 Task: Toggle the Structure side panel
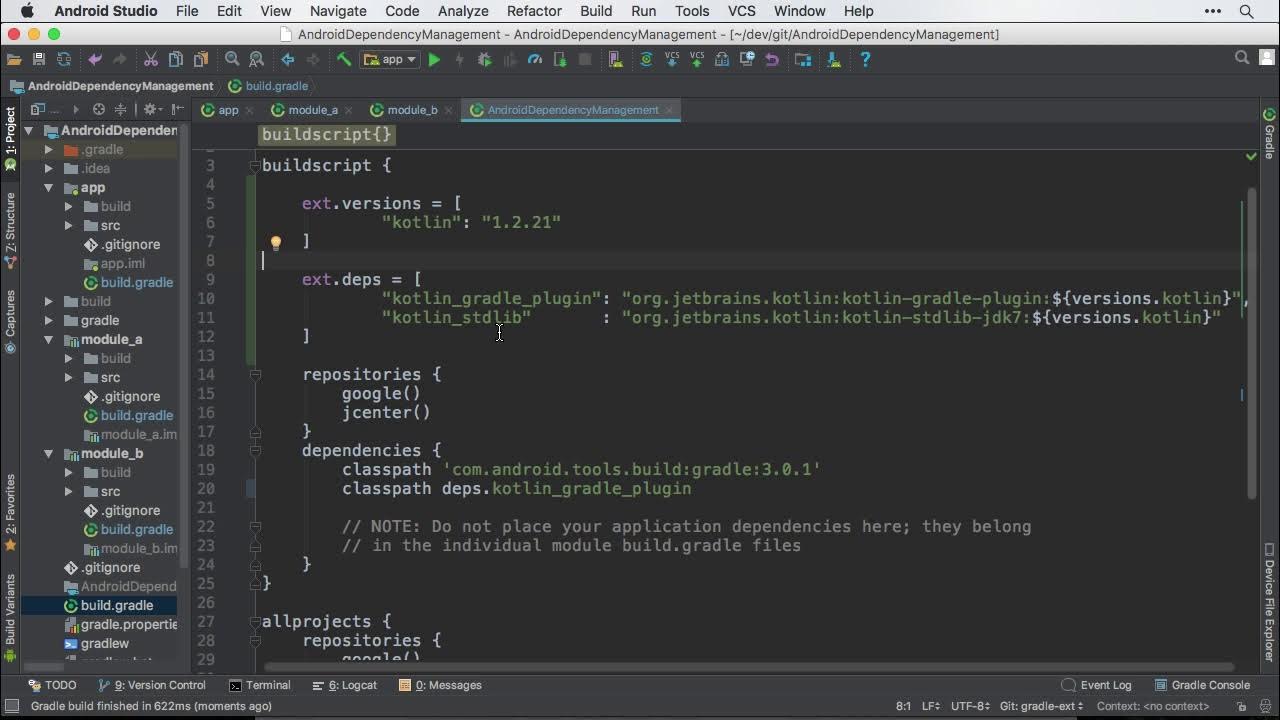pos(10,230)
